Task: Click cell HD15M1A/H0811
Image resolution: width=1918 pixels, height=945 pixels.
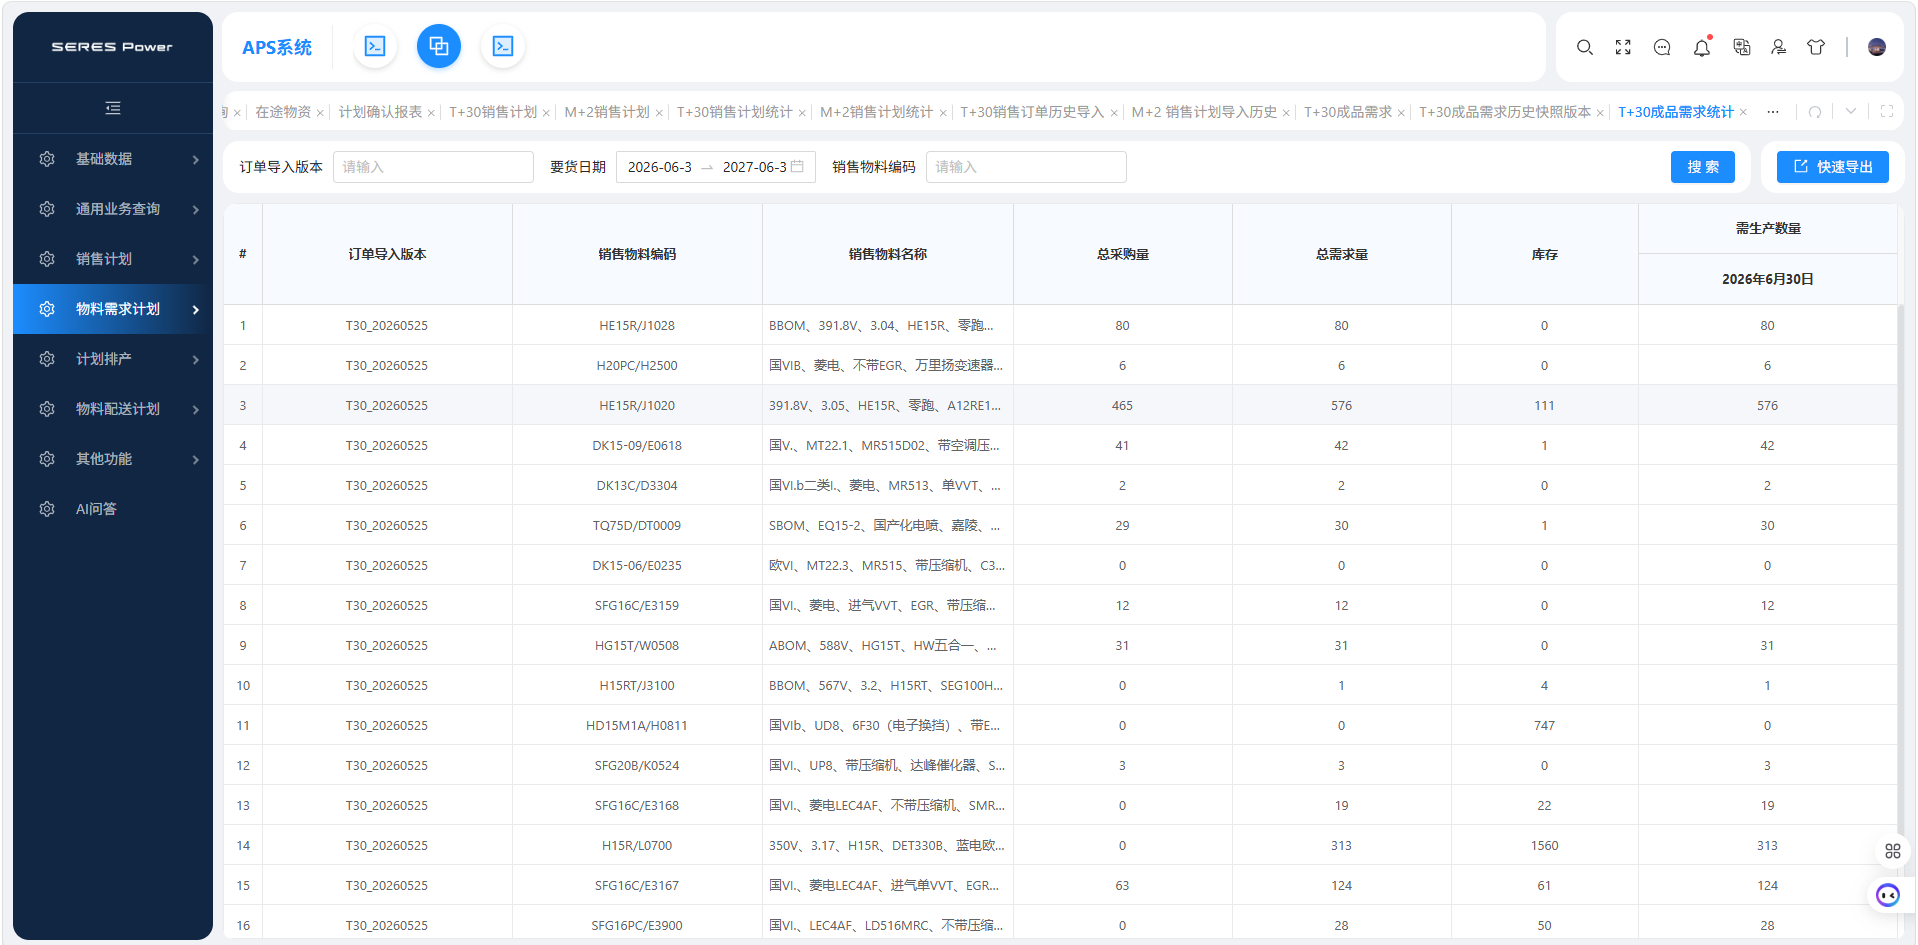Action: point(637,725)
